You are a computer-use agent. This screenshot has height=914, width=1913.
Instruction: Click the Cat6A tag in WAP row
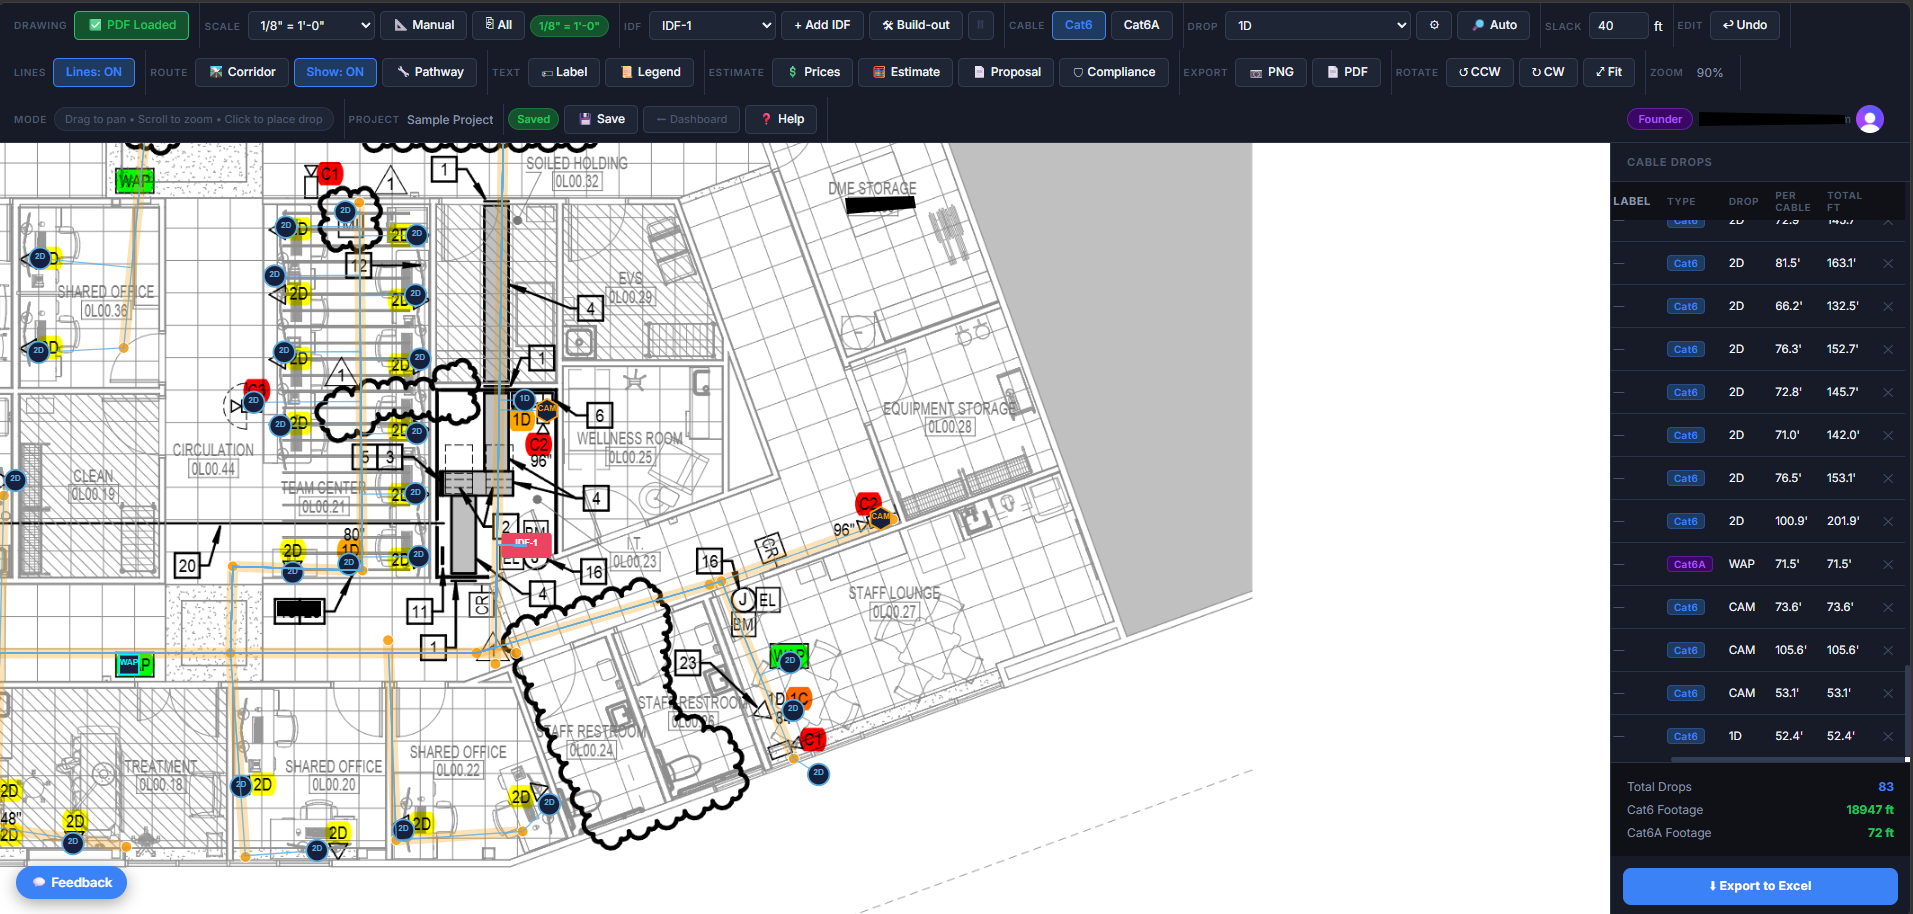[1690, 564]
